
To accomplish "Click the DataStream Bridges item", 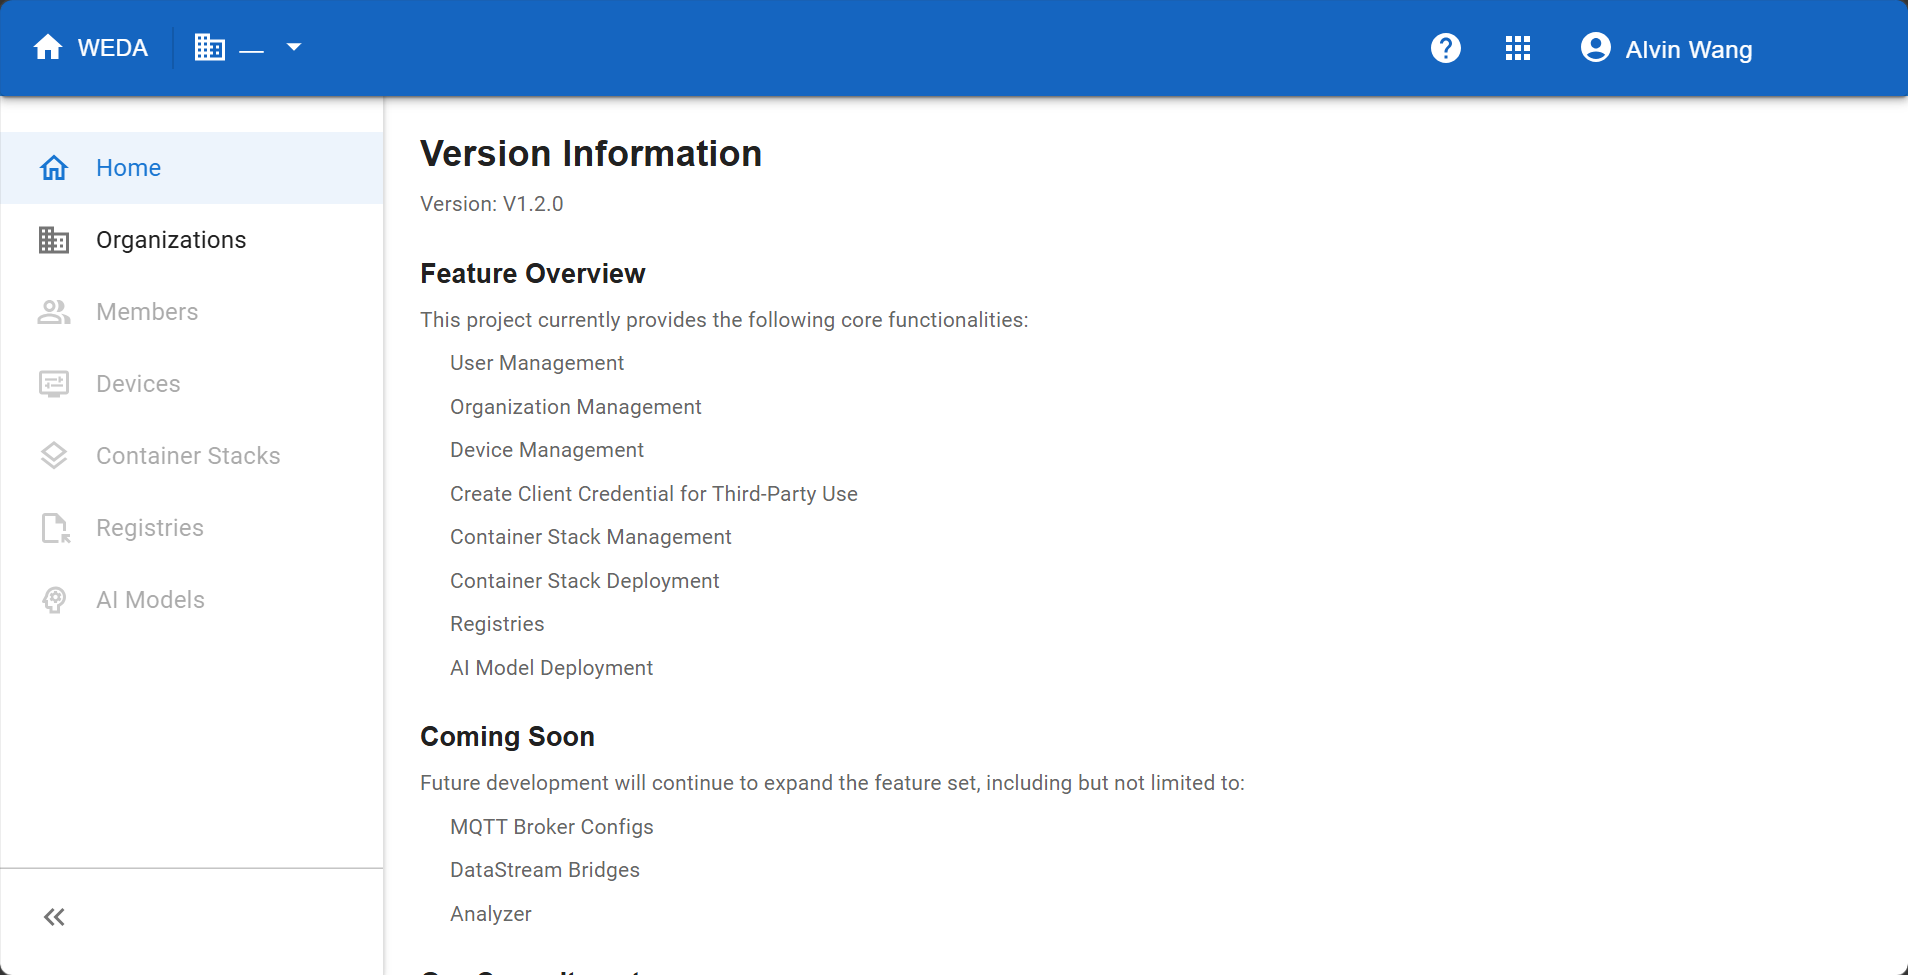I will pyautogui.click(x=545, y=870).
